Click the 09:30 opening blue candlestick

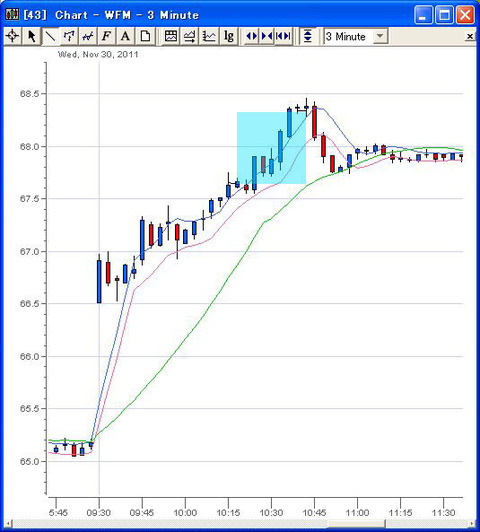pos(99,281)
